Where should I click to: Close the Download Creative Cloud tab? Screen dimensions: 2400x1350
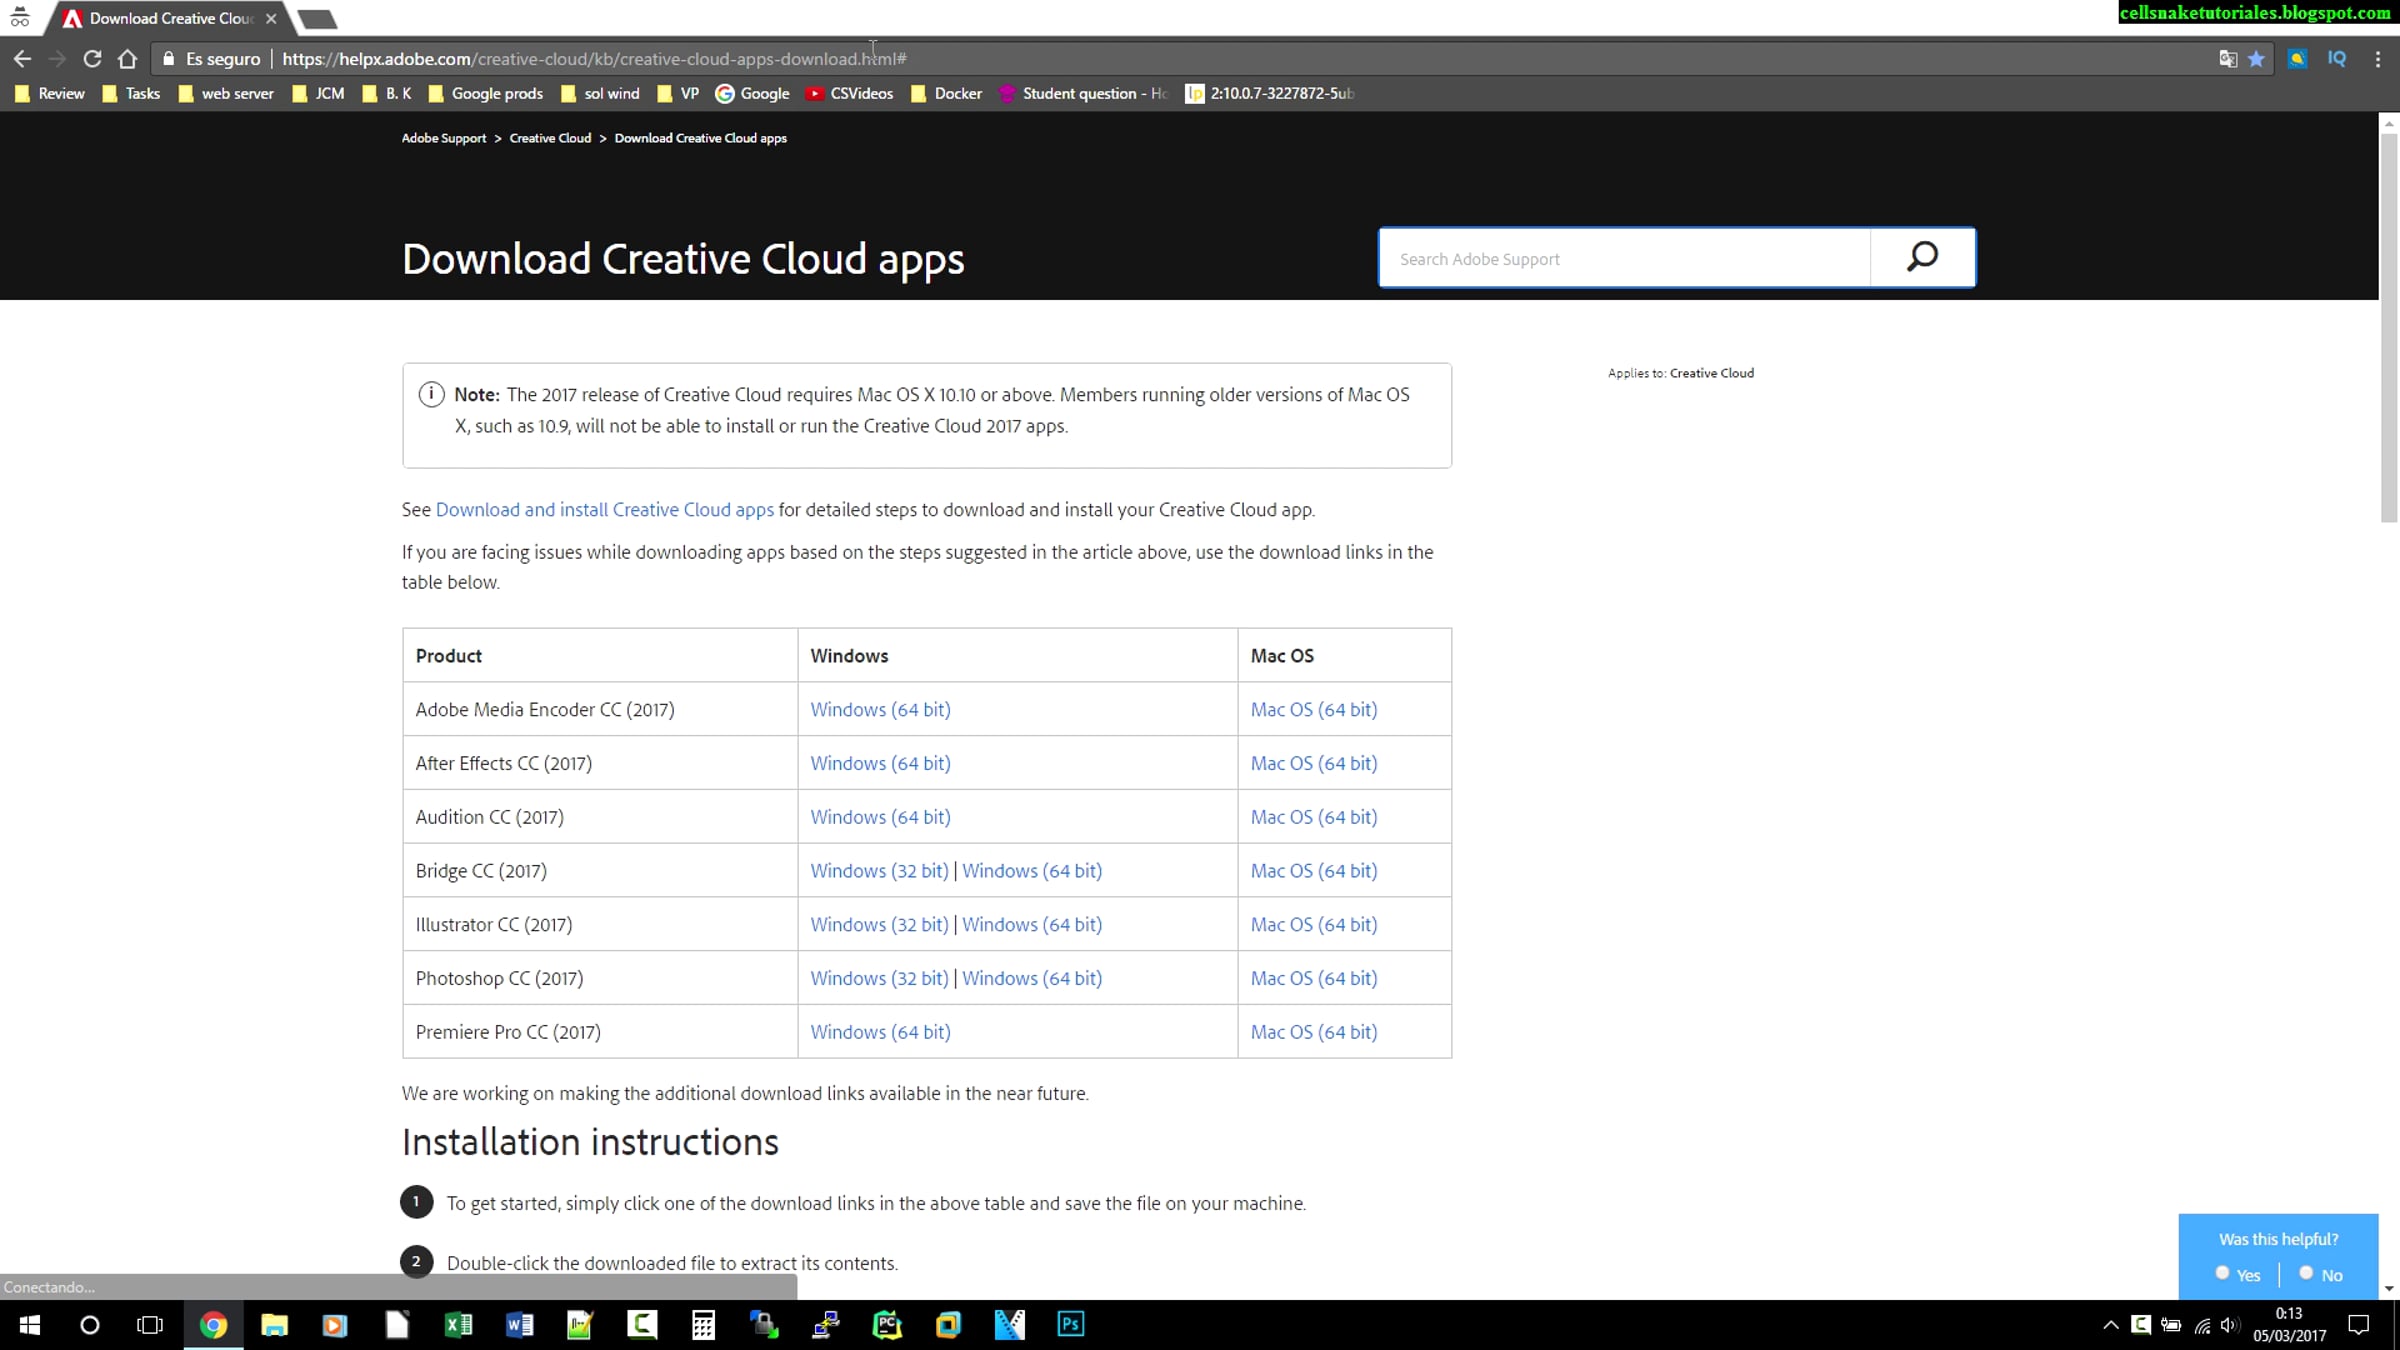[x=271, y=18]
